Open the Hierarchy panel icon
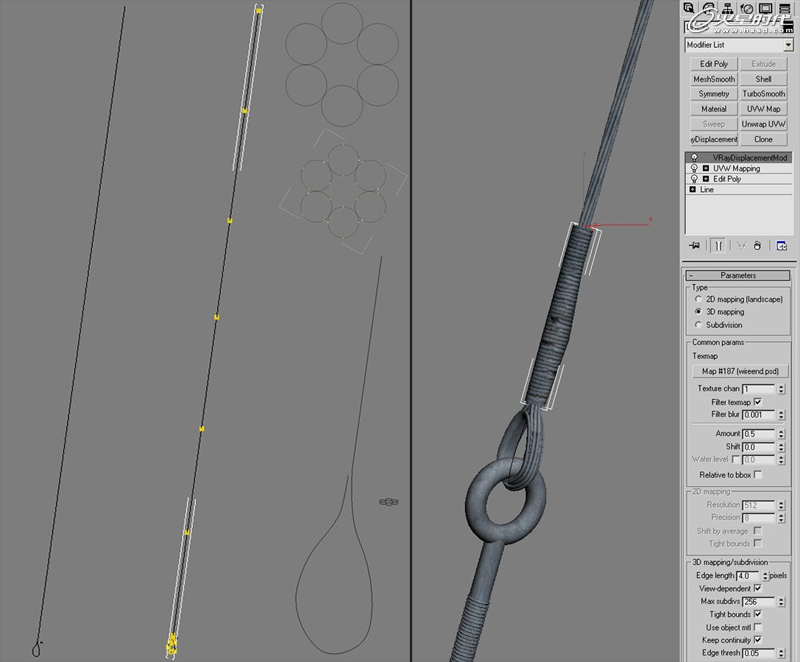Screen dimensions: 800x662 click(727, 8)
